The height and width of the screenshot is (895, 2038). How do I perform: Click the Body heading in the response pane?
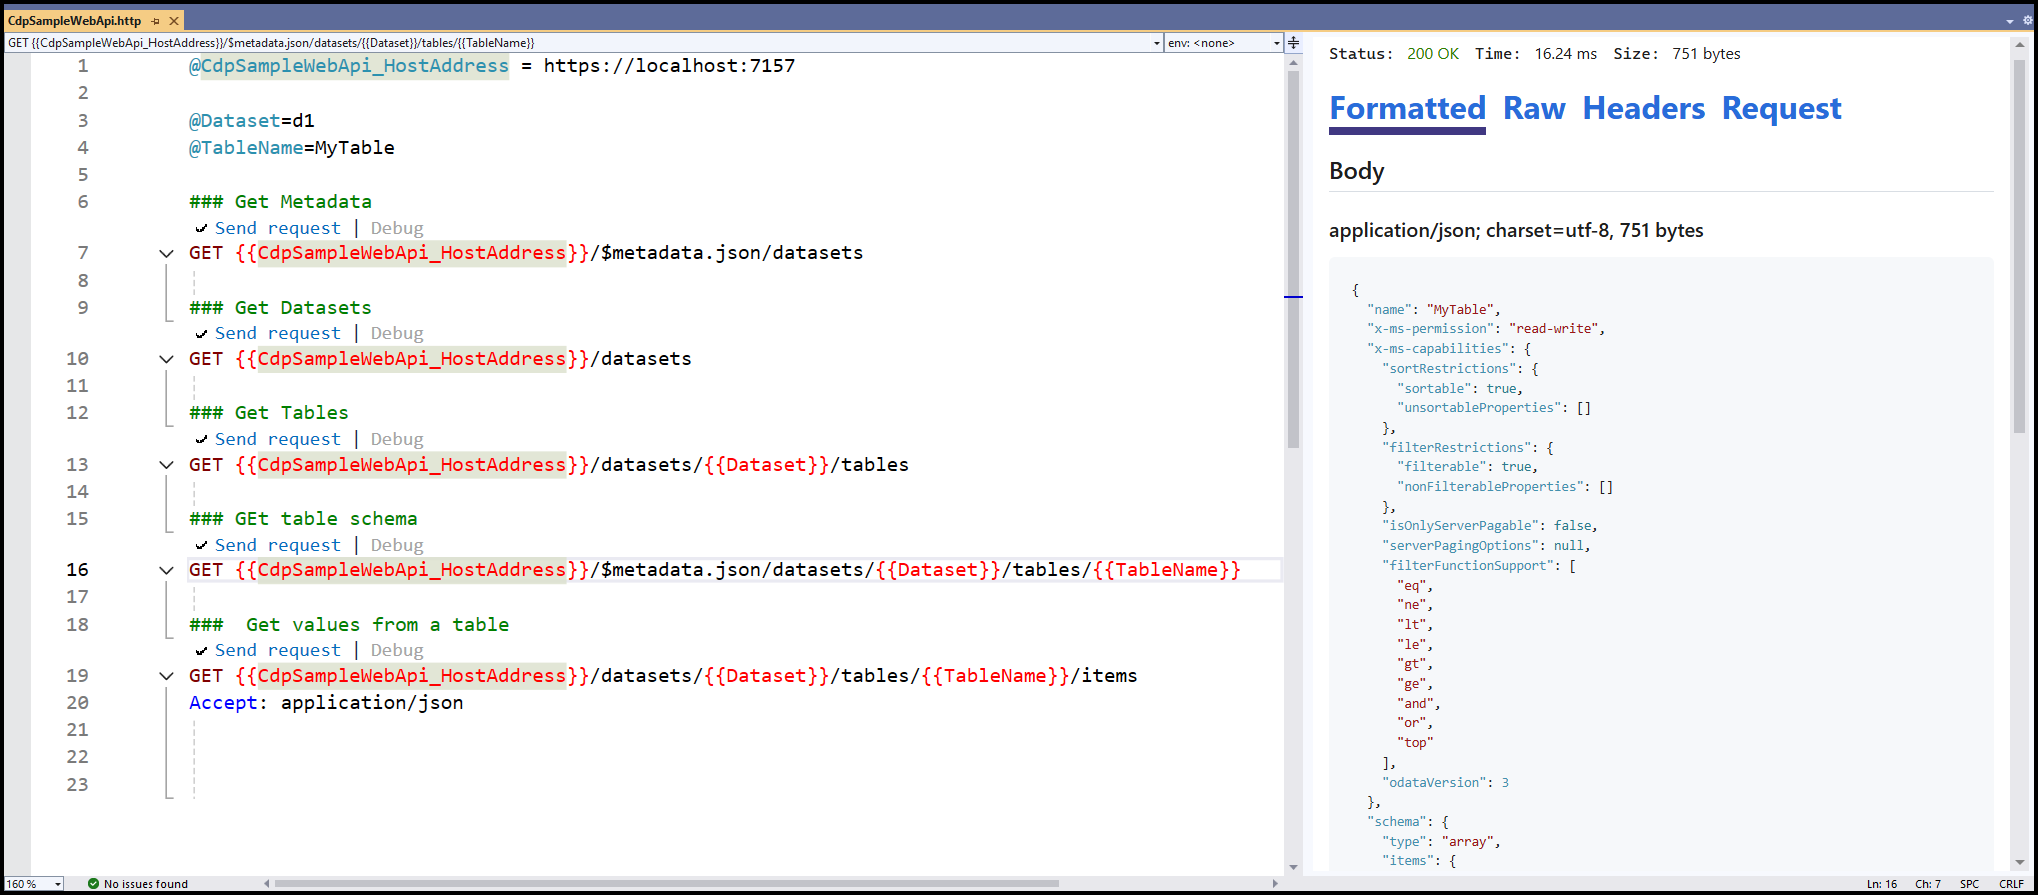1356,171
